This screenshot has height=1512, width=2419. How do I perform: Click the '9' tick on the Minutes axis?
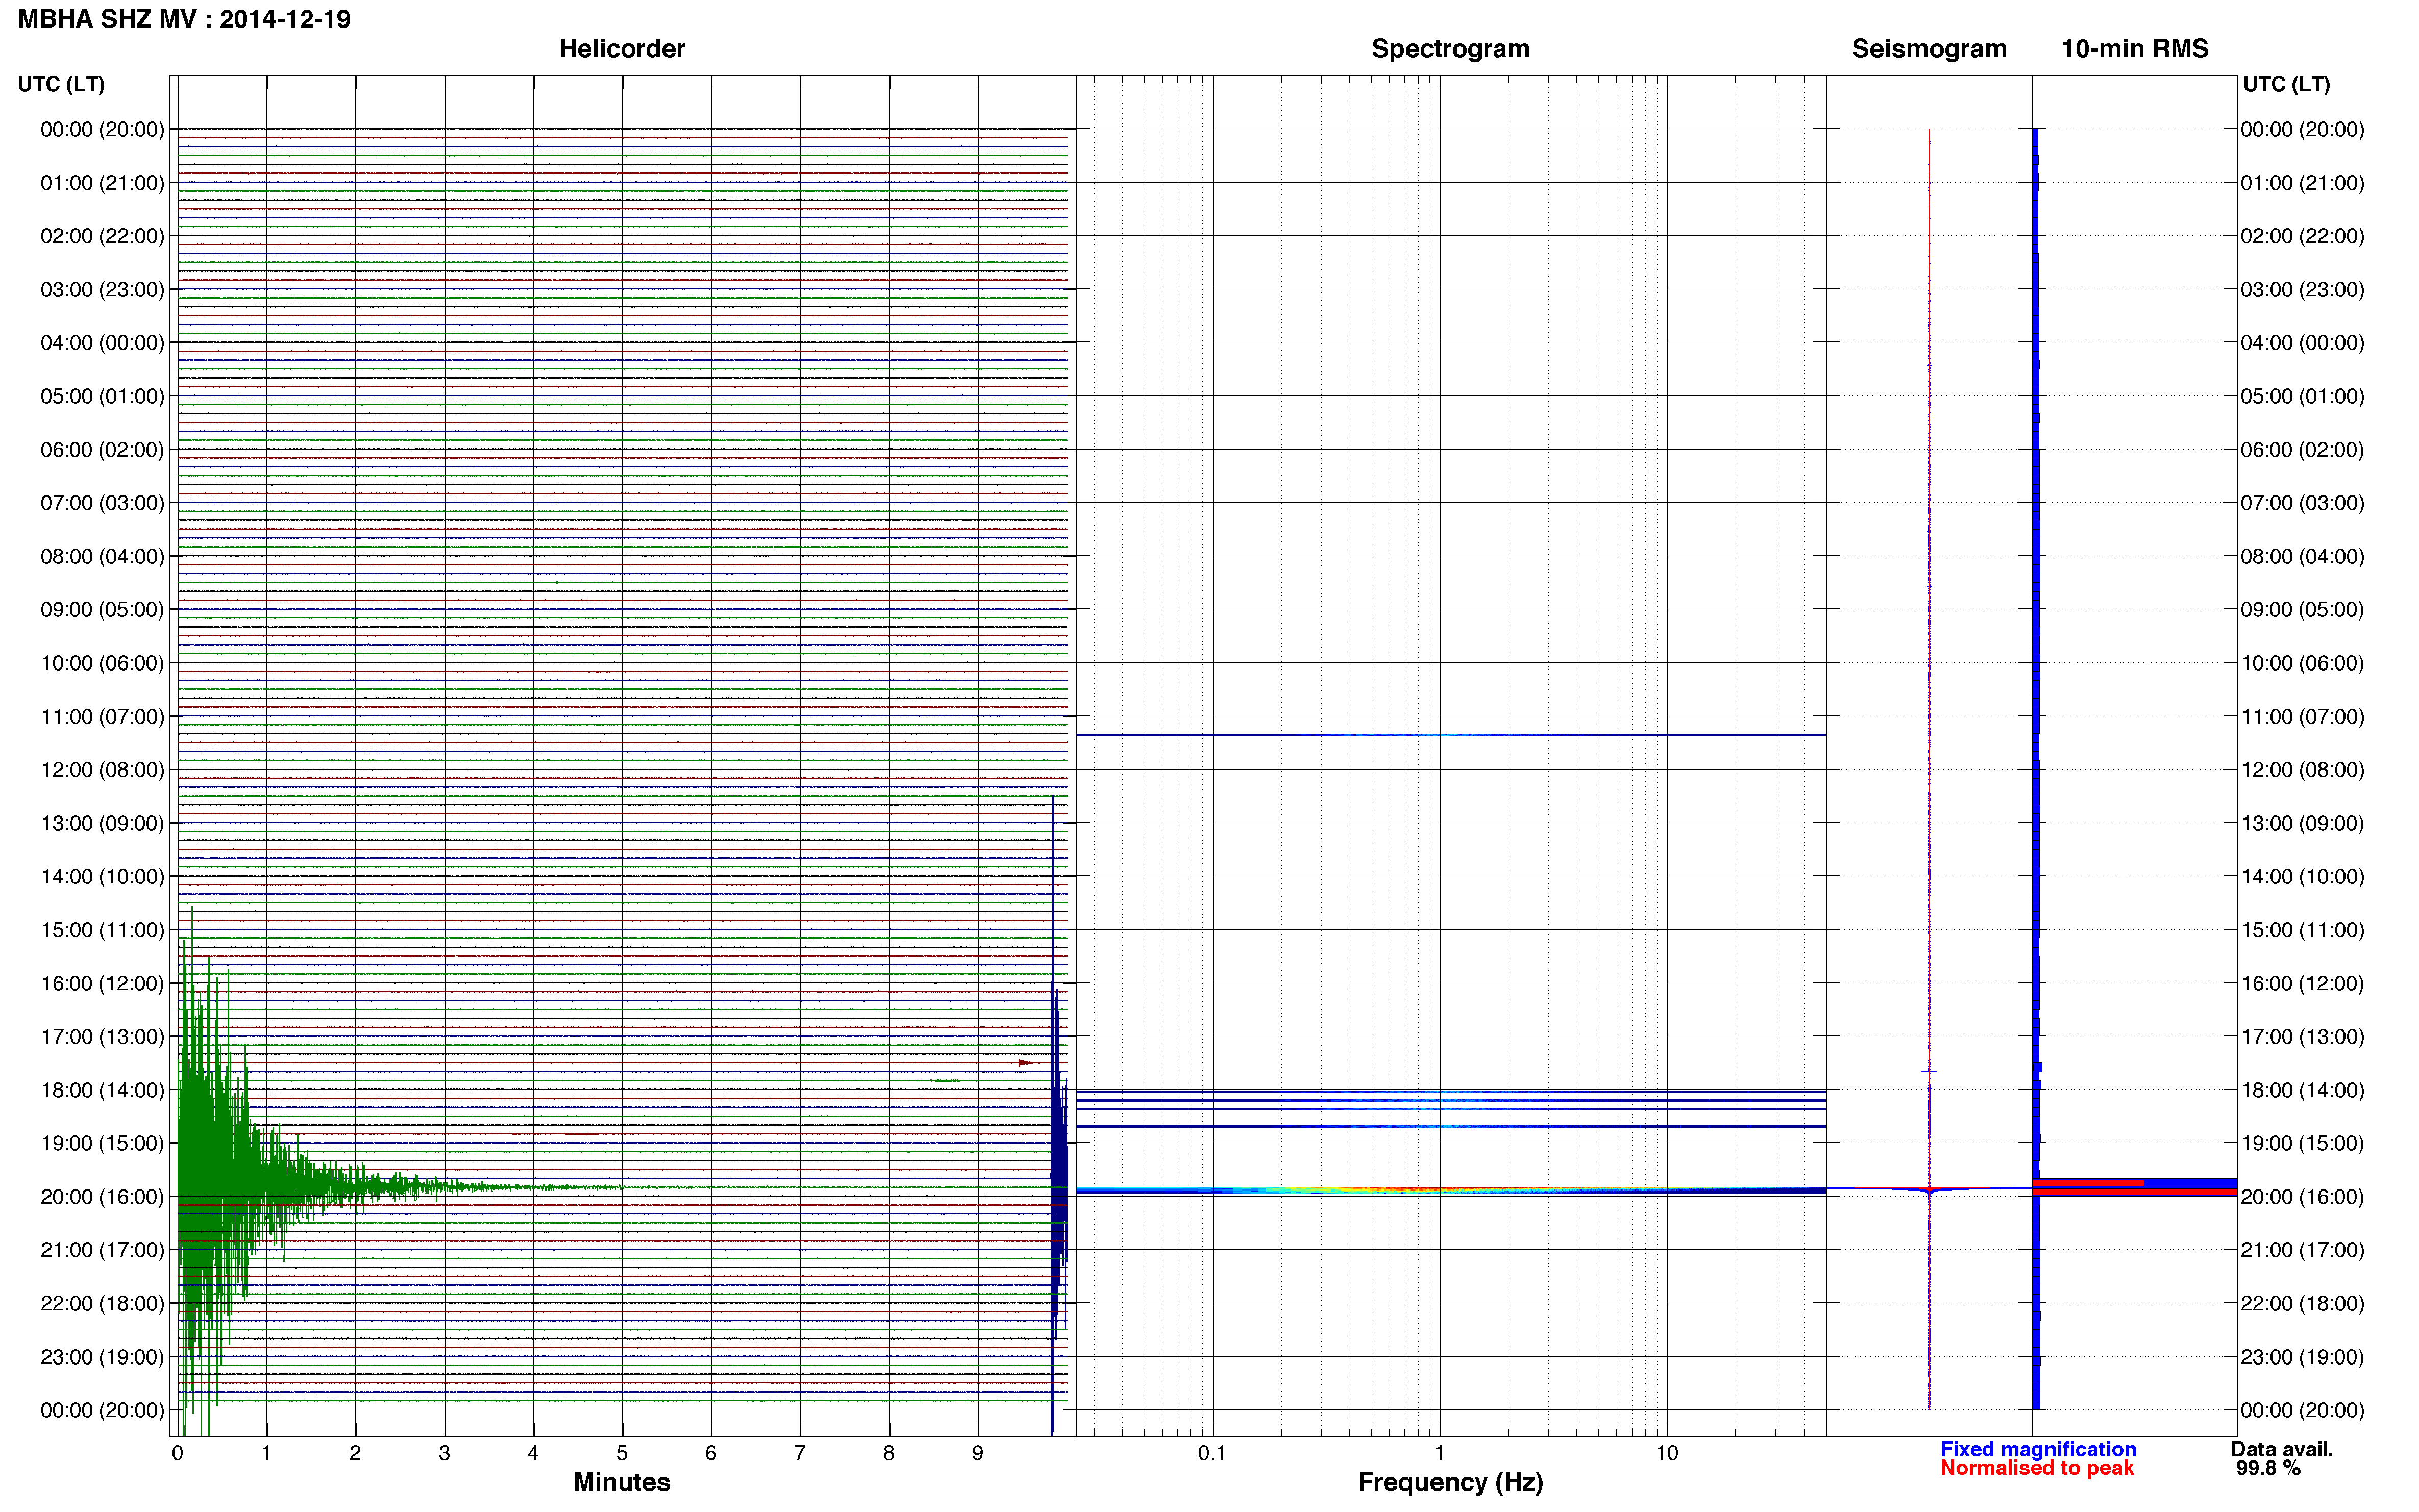(978, 1453)
